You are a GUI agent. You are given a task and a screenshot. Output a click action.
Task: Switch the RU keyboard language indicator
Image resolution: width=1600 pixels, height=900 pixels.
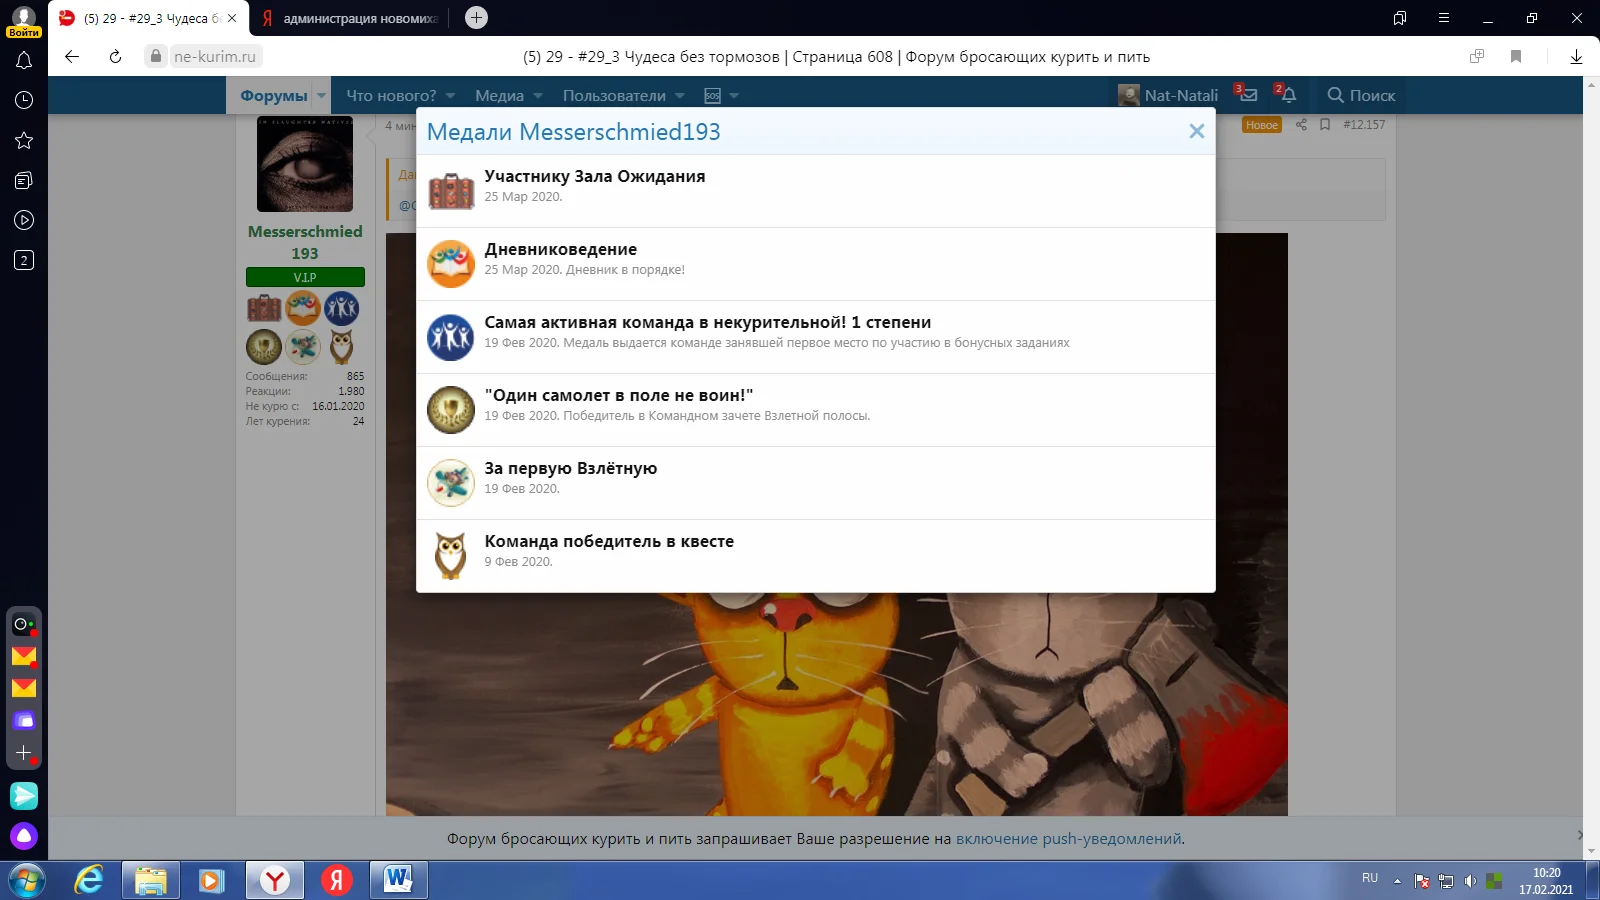pyautogui.click(x=1370, y=878)
